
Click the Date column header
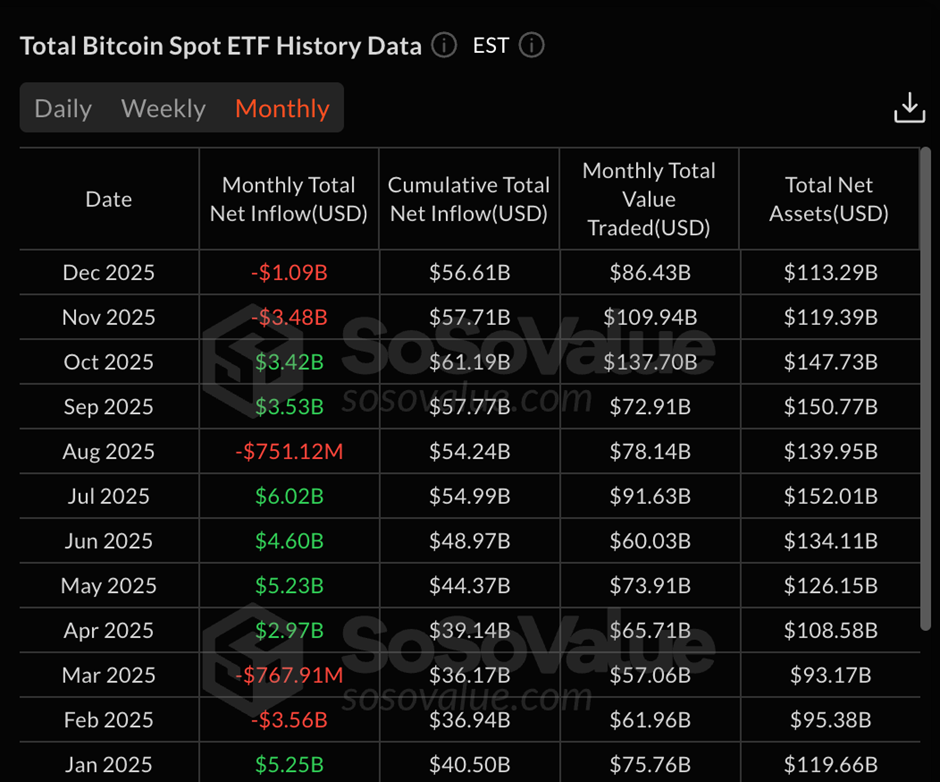[x=109, y=199]
